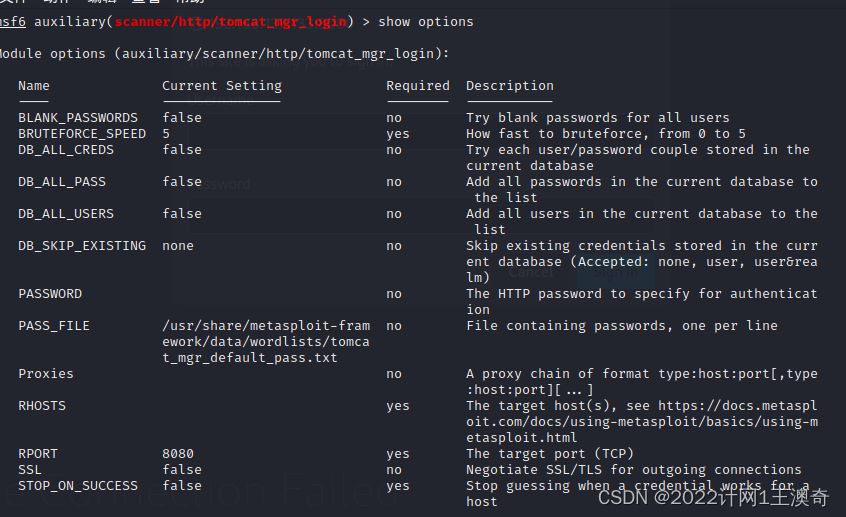
Task: Select the DB_ALL_PASS option name
Action: (62, 182)
